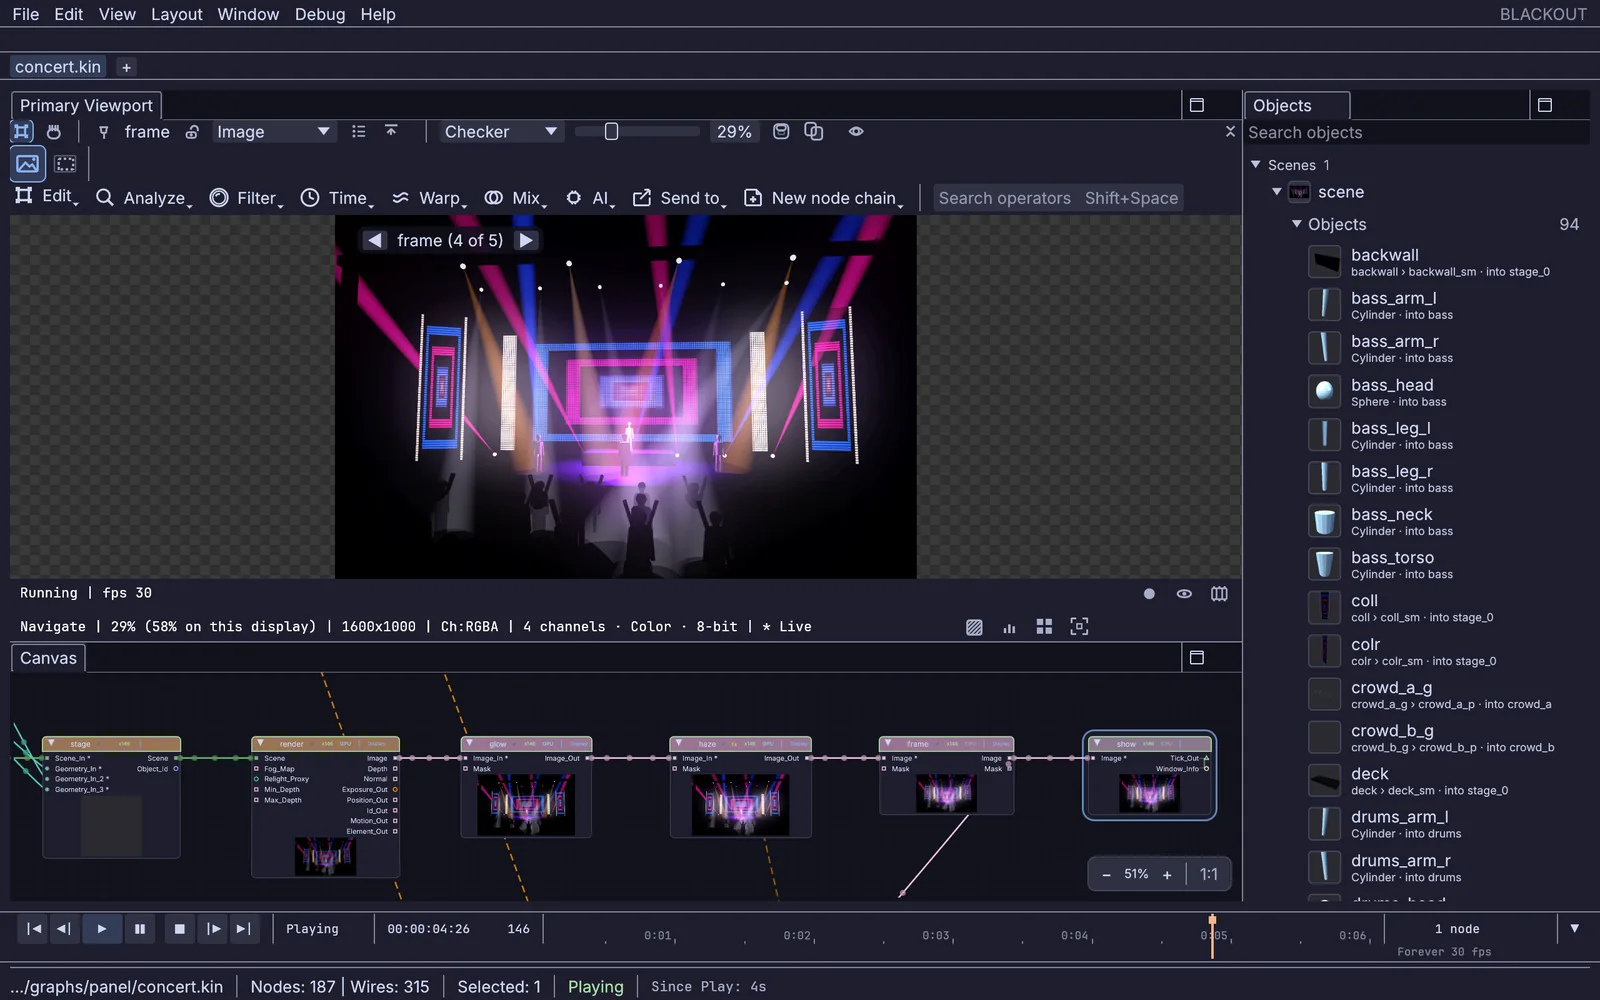Click the Send to button
Viewport: 1600px width, 1000px height.
[x=679, y=198]
